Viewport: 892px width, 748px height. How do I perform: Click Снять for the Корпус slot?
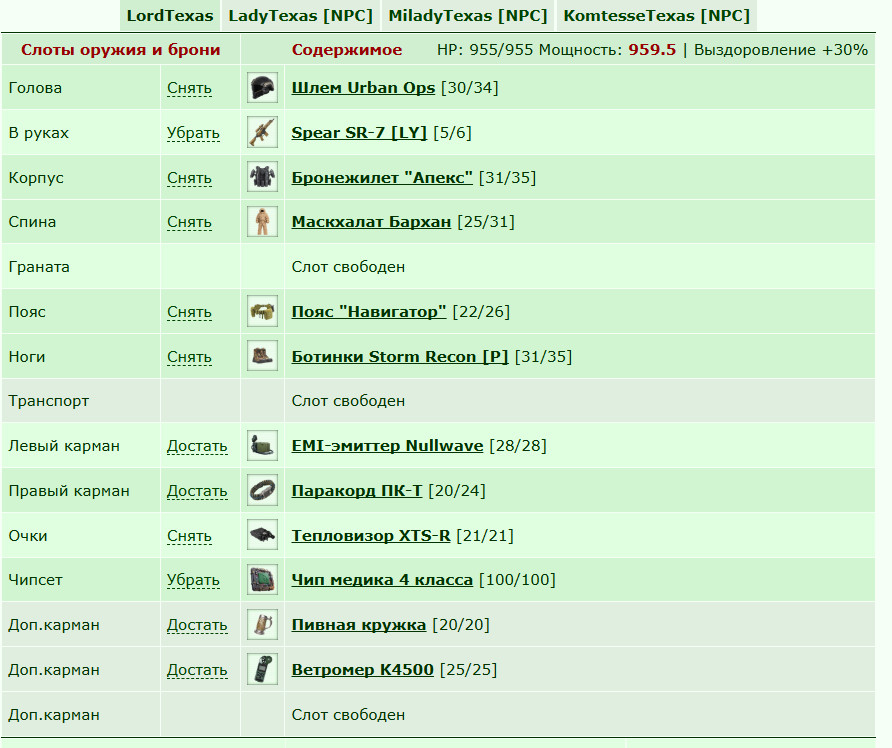point(189,178)
